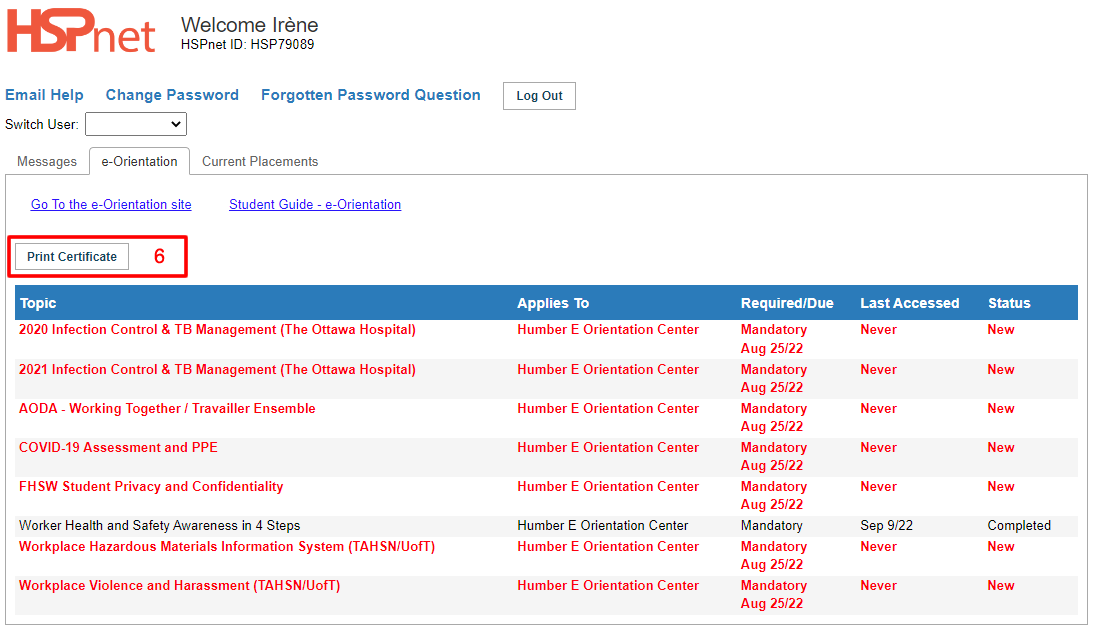The height and width of the screenshot is (634, 1097).
Task: Open Forgotten Password Question link
Action: [x=371, y=95]
